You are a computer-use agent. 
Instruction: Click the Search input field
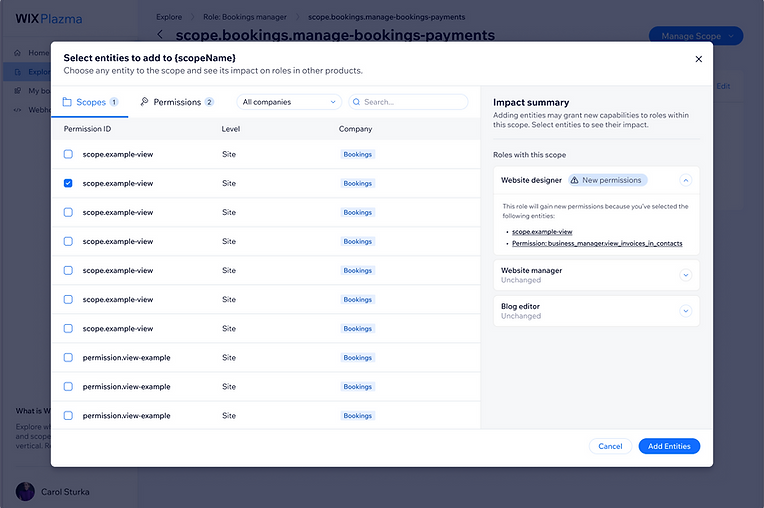pos(408,102)
